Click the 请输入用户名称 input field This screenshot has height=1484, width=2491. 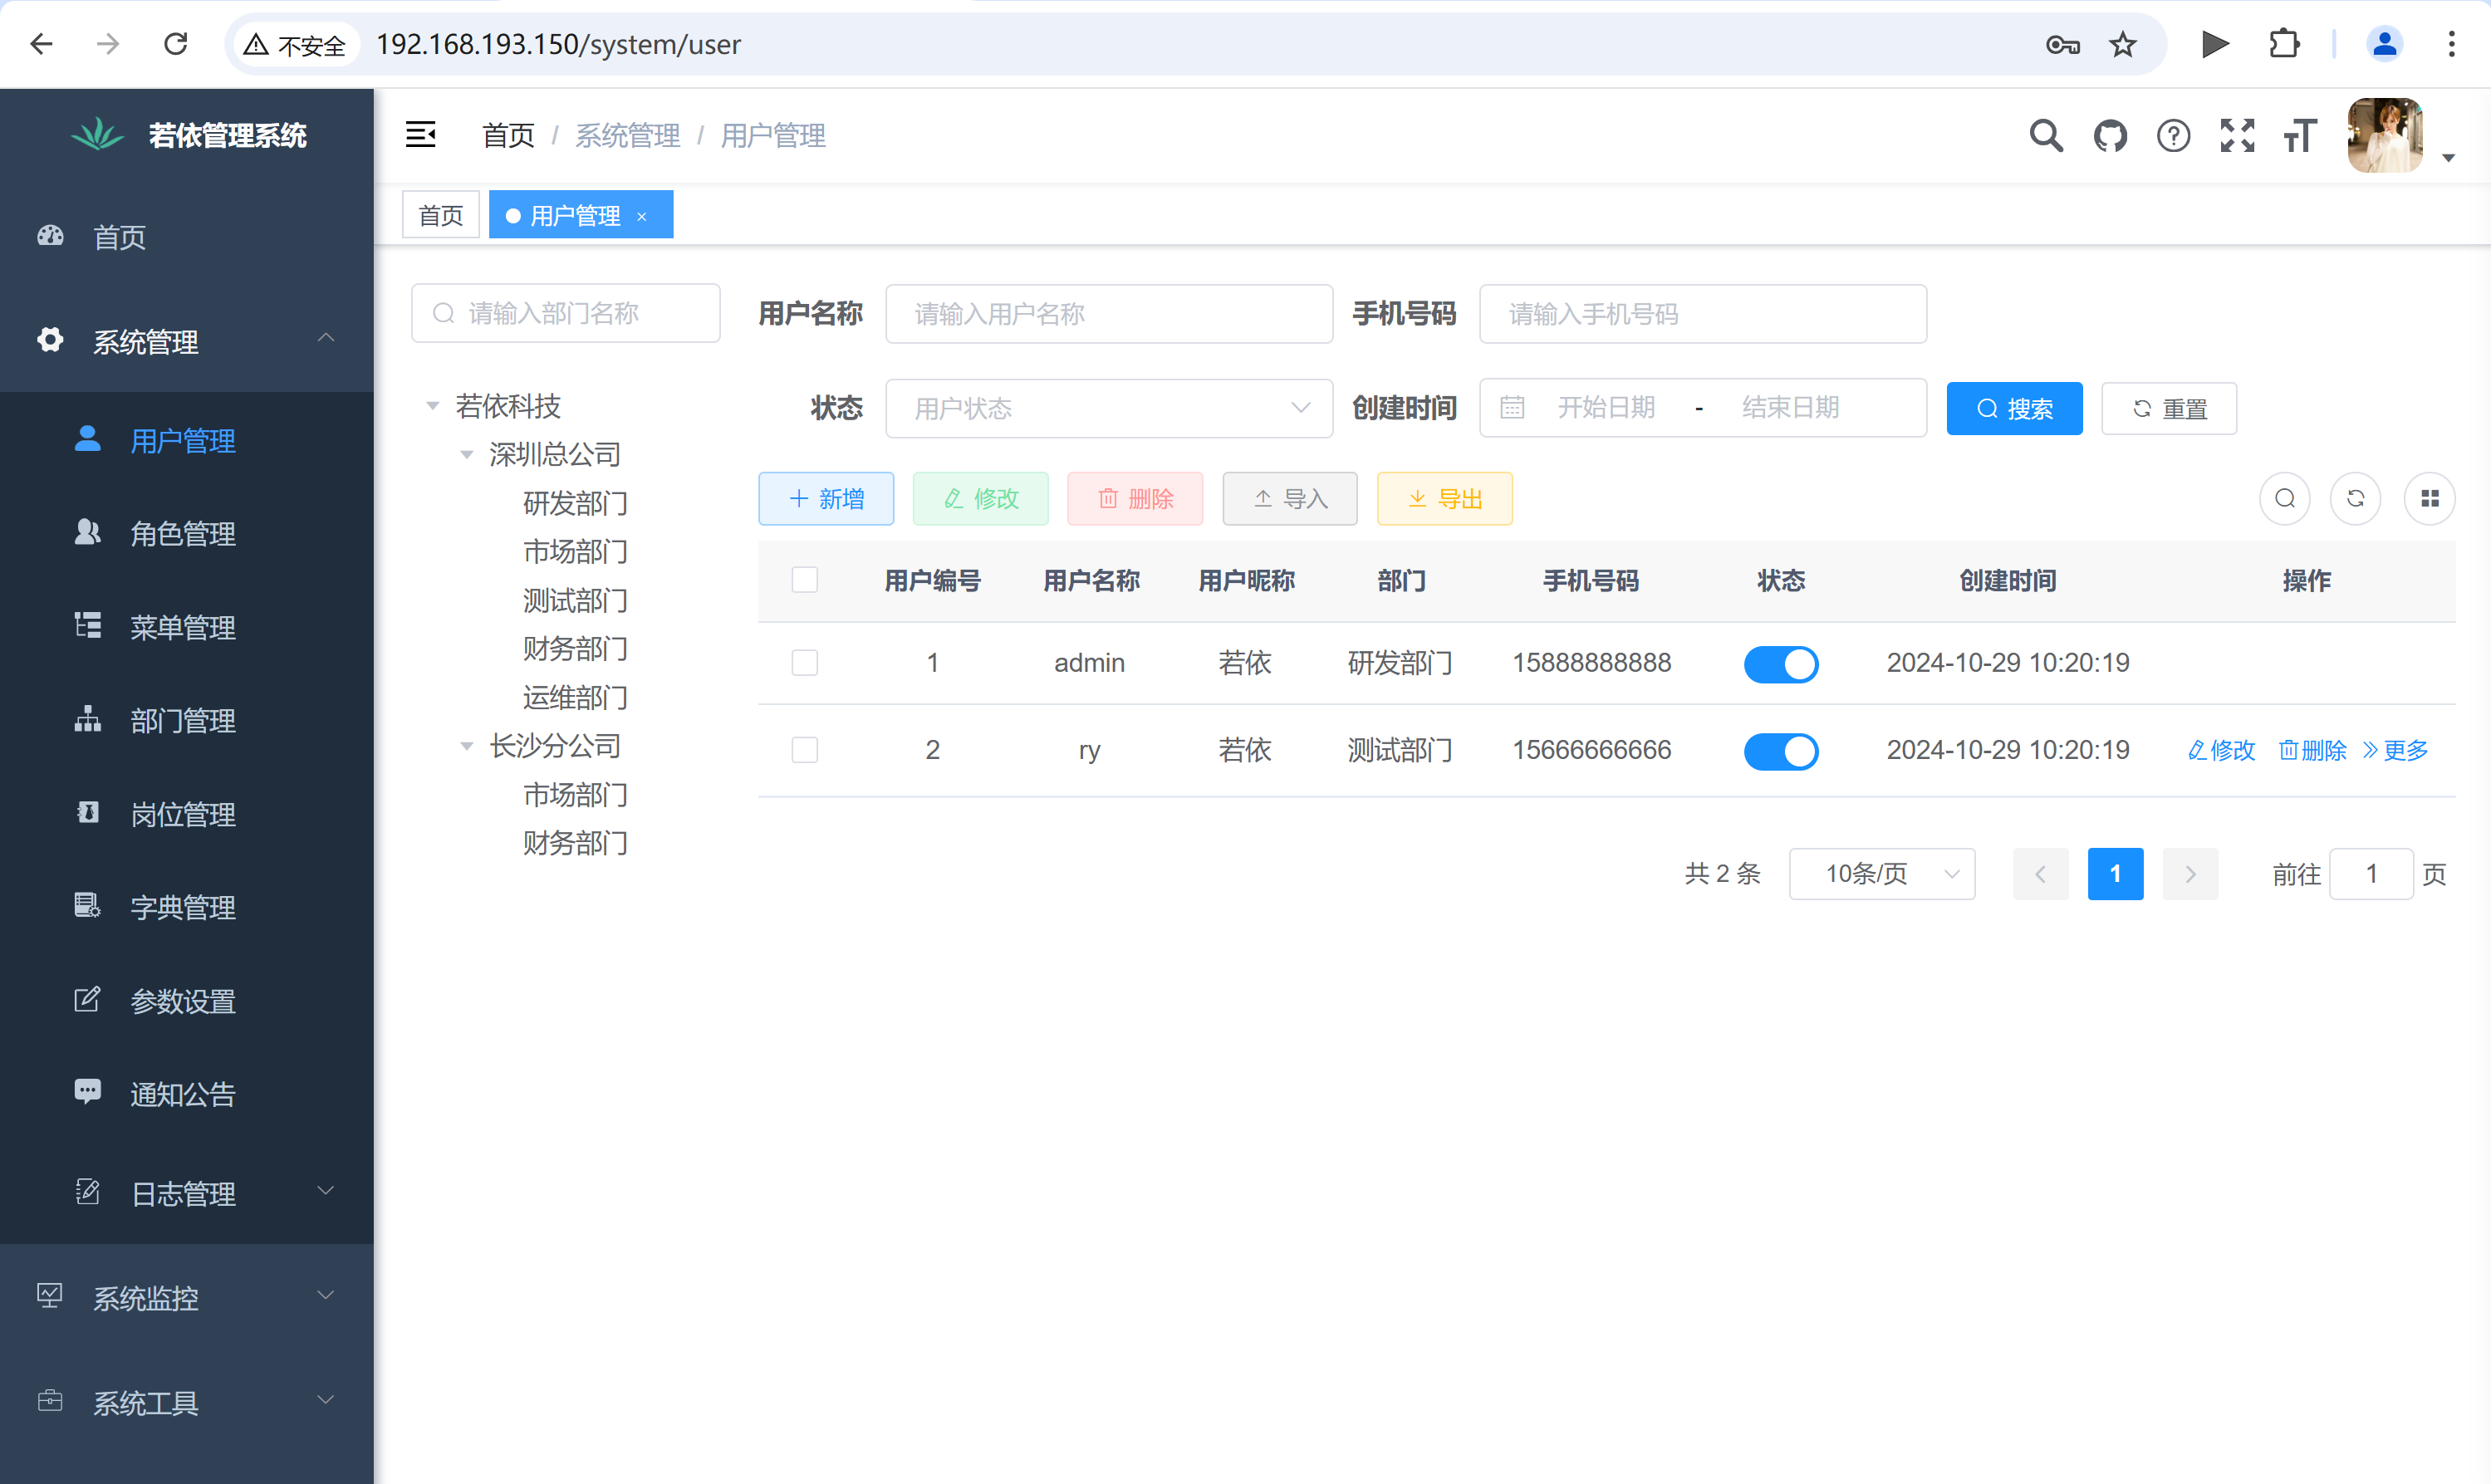click(1109, 314)
